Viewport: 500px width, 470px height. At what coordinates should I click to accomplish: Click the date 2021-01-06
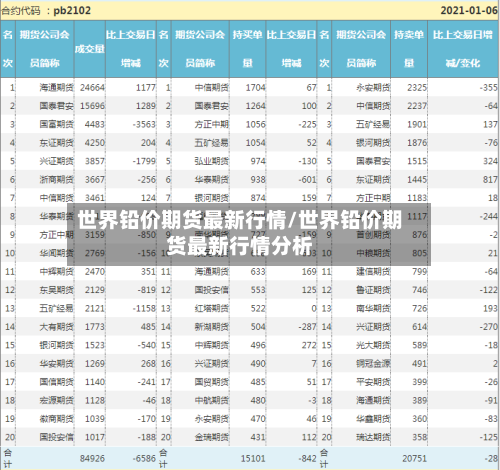[469, 11]
